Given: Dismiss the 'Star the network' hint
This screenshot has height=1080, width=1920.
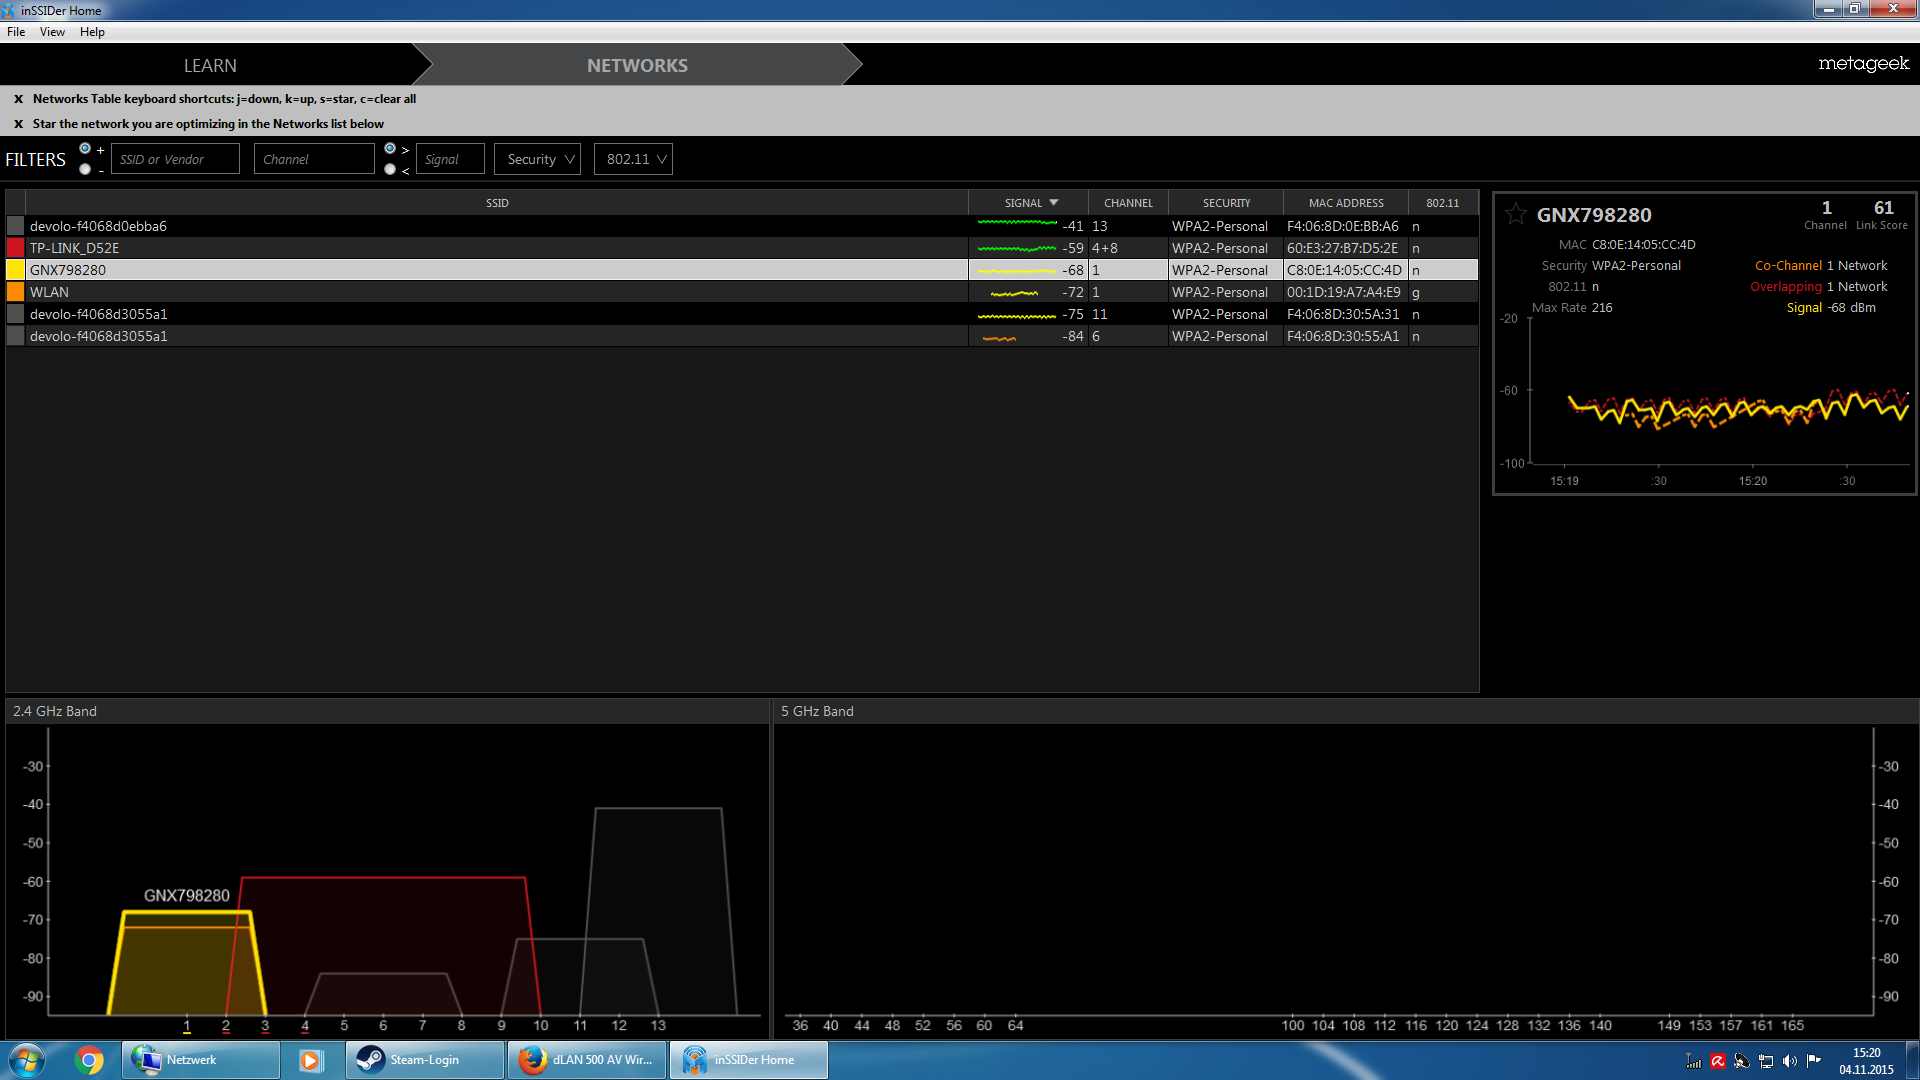Looking at the screenshot, I should 18,124.
